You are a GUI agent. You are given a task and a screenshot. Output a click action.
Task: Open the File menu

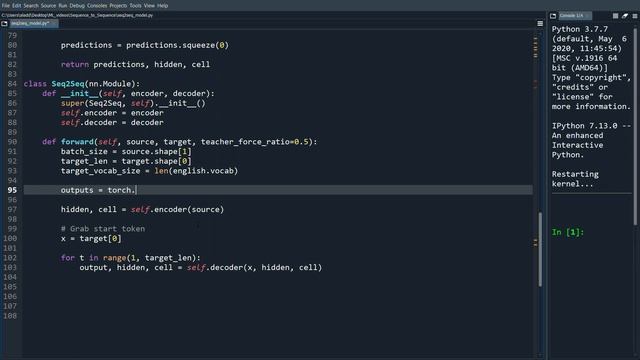[5, 6]
